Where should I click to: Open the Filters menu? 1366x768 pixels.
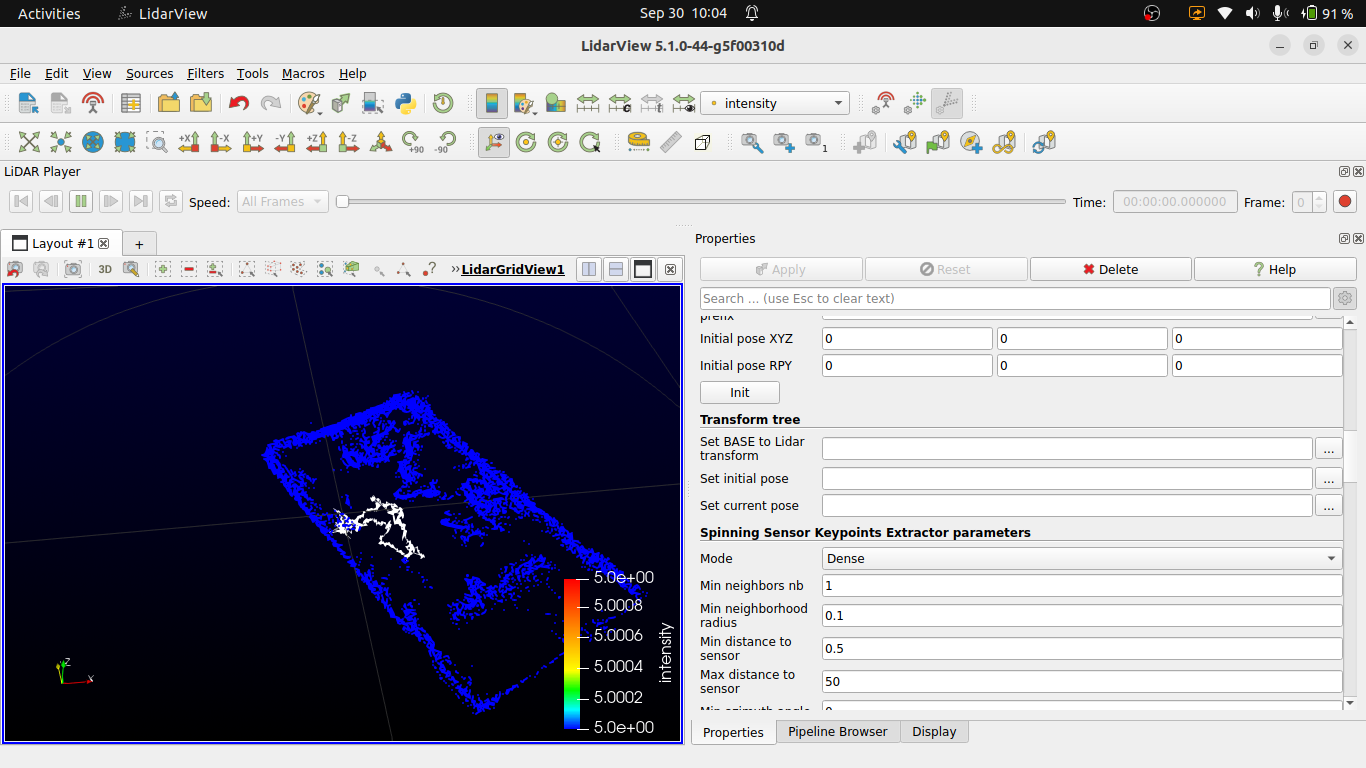click(205, 73)
